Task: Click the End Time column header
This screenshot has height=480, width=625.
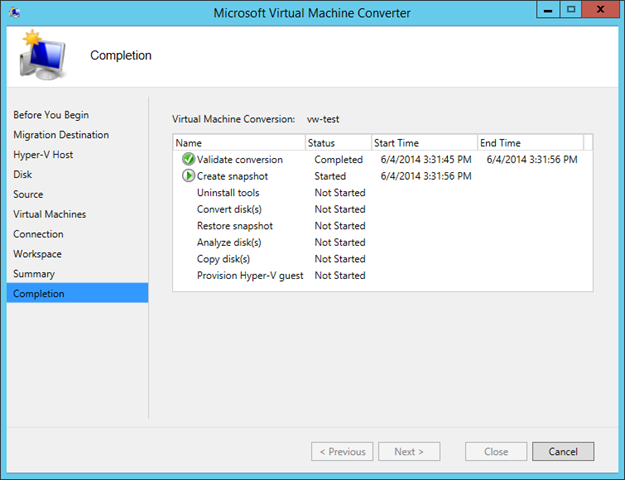Action: click(x=531, y=143)
